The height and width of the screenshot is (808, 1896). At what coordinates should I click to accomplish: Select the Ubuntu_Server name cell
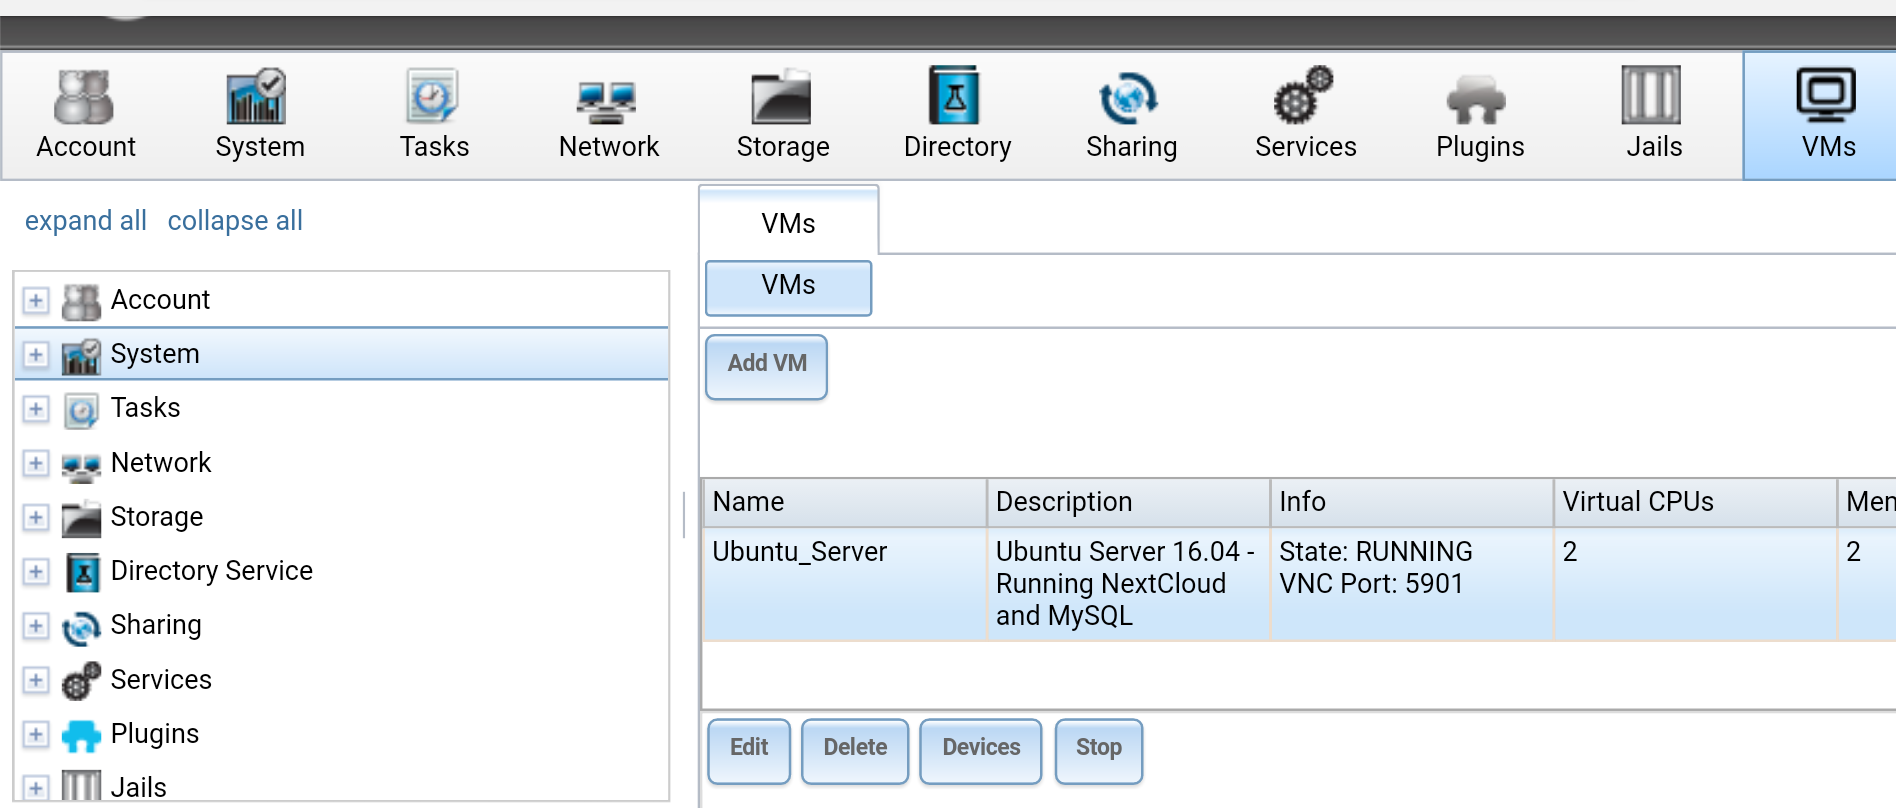click(x=845, y=584)
